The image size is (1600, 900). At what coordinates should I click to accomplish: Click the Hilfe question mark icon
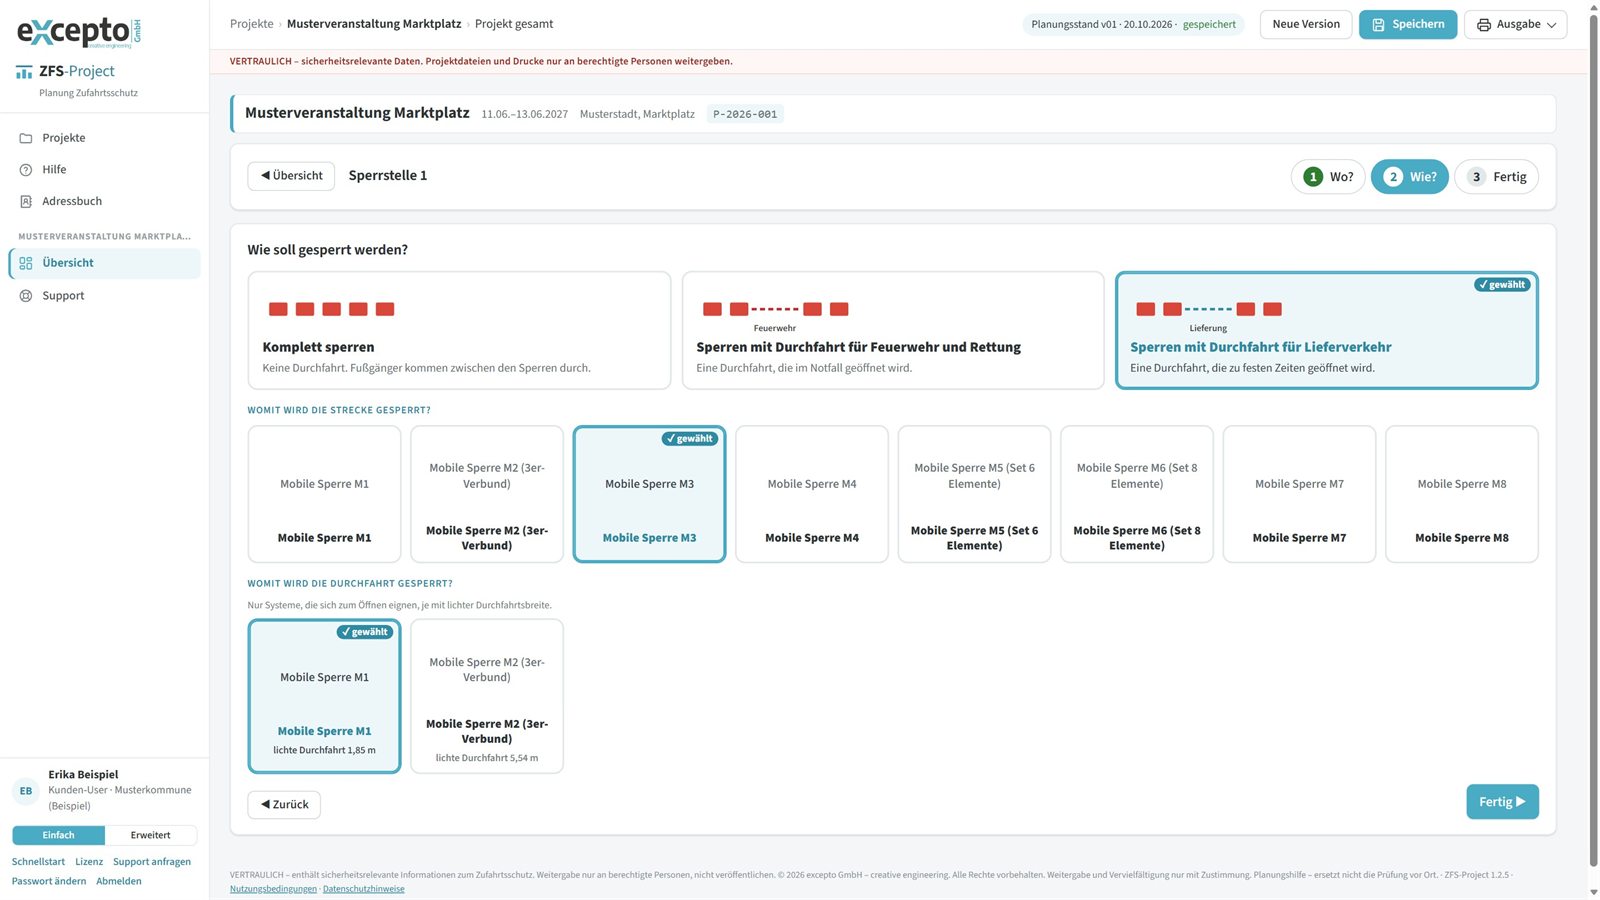coord(26,170)
